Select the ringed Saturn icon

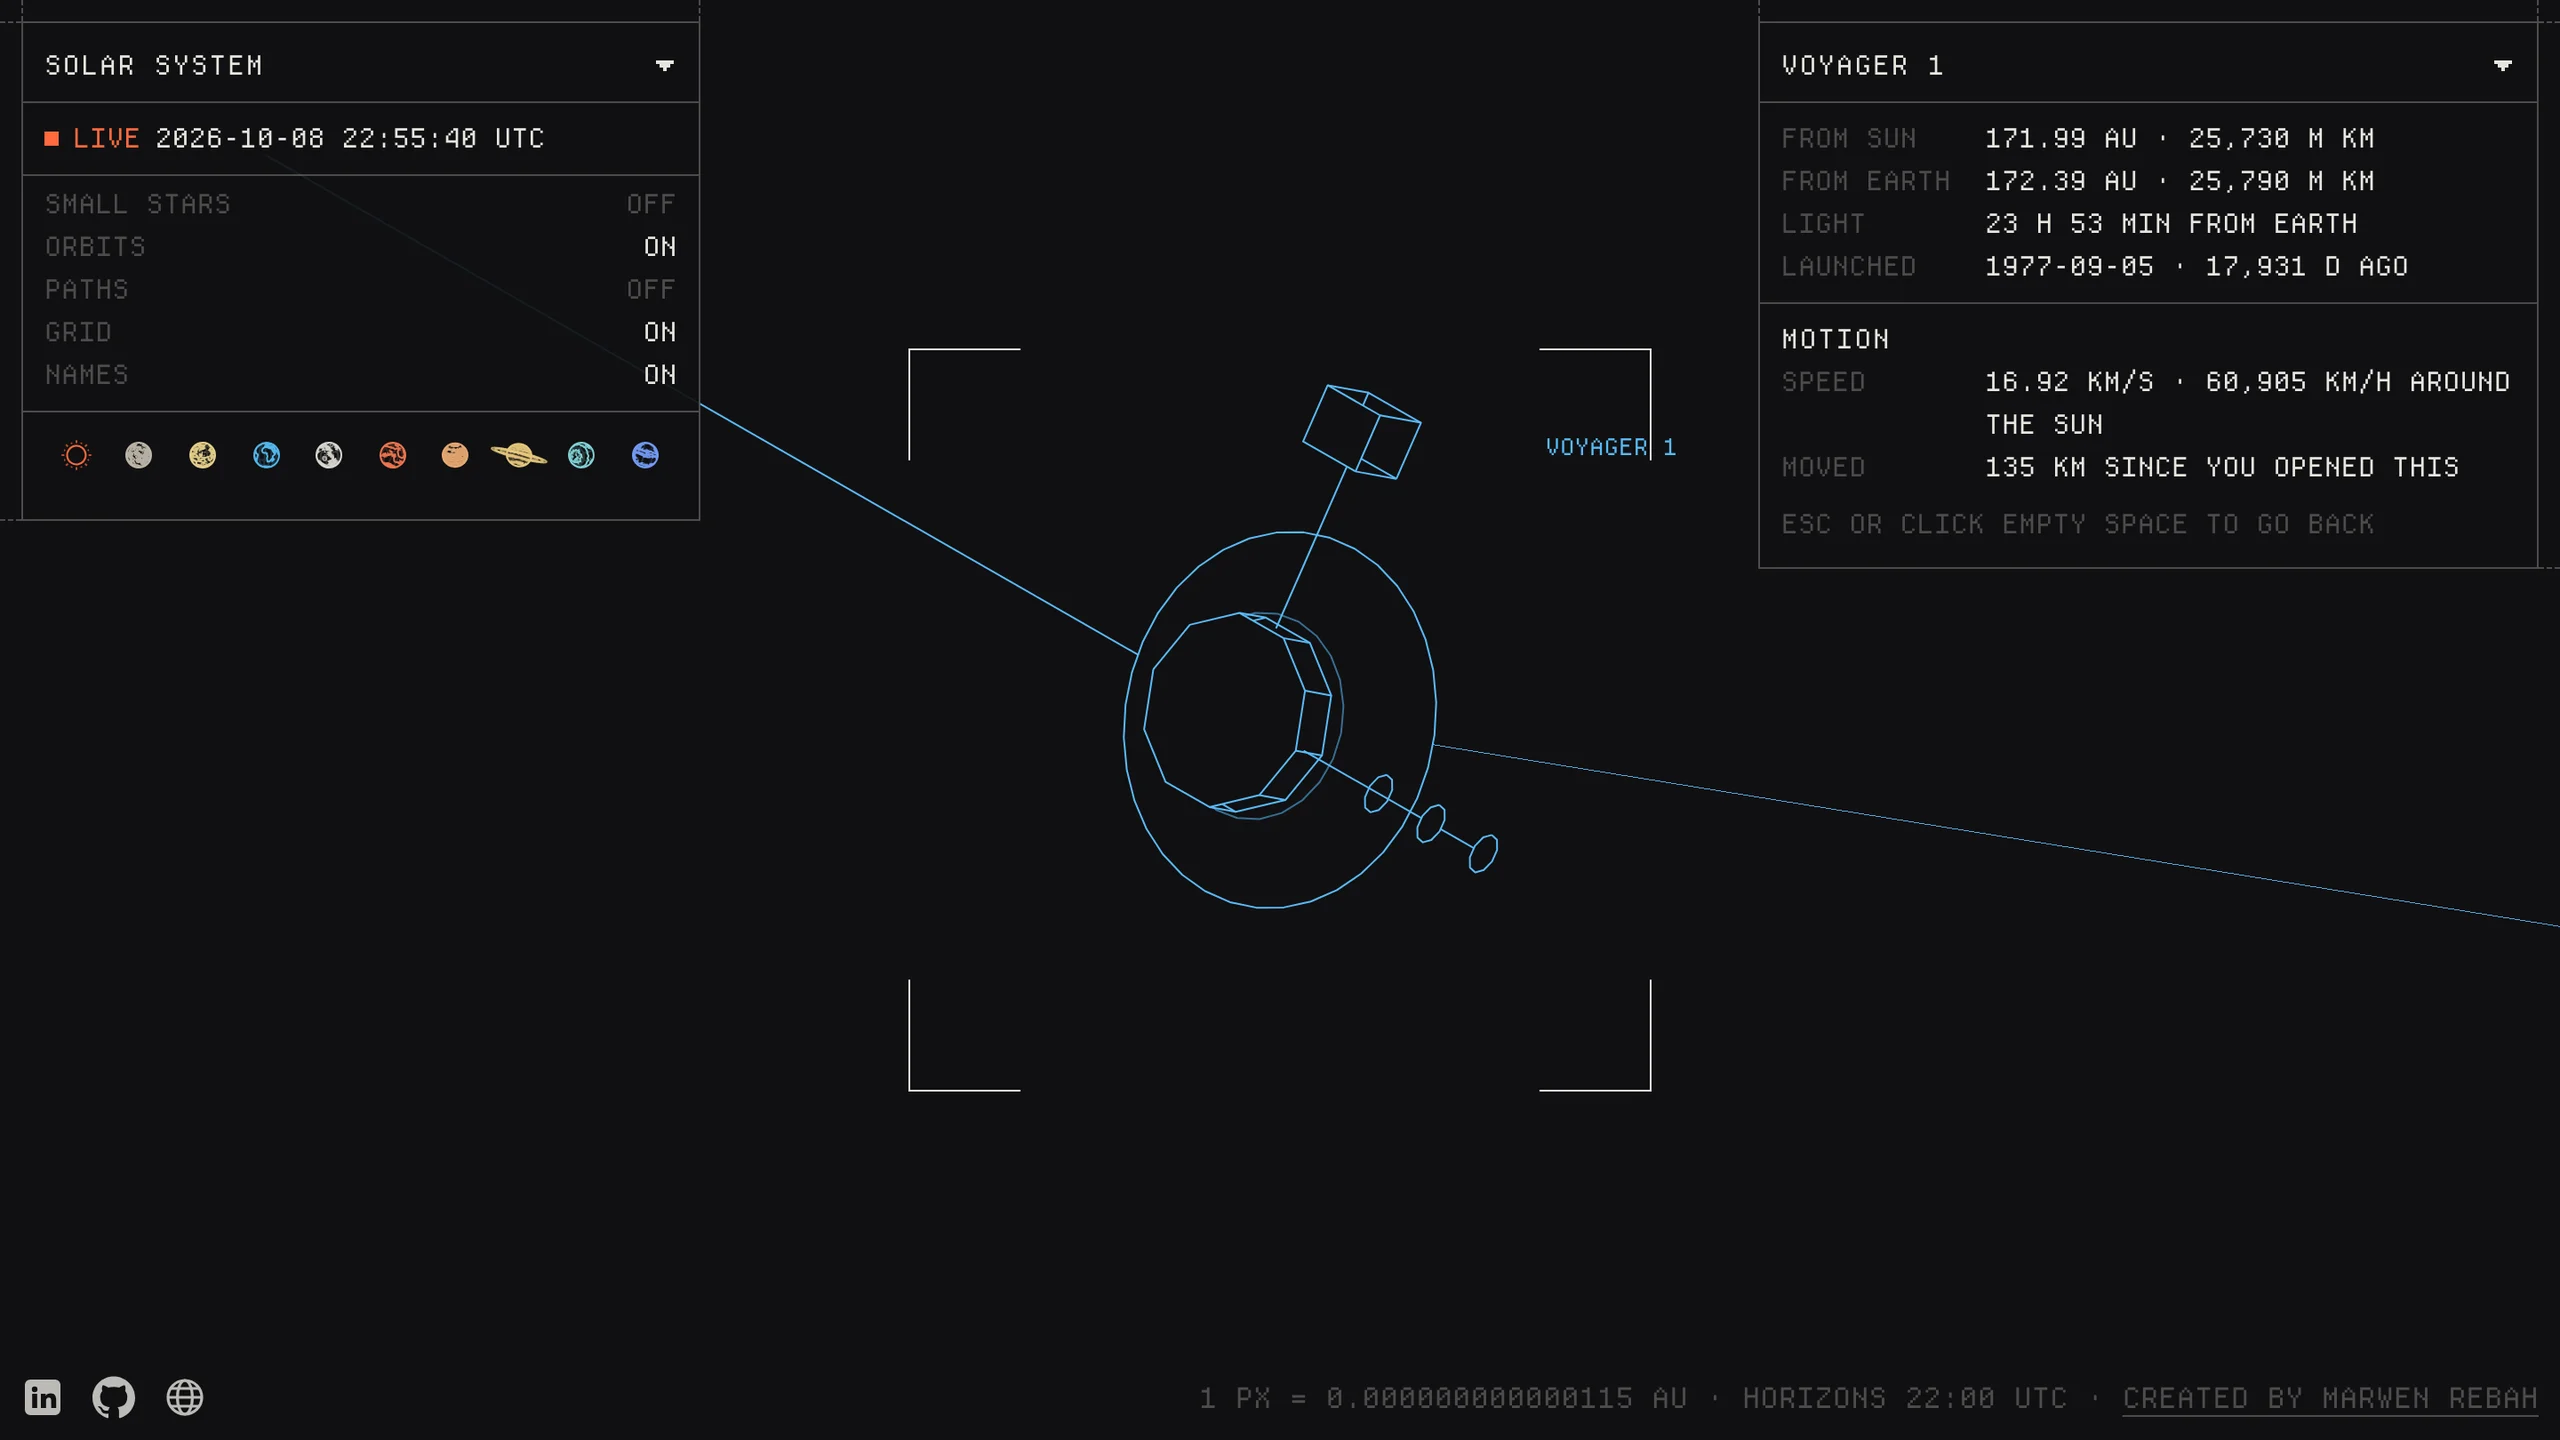coord(519,456)
